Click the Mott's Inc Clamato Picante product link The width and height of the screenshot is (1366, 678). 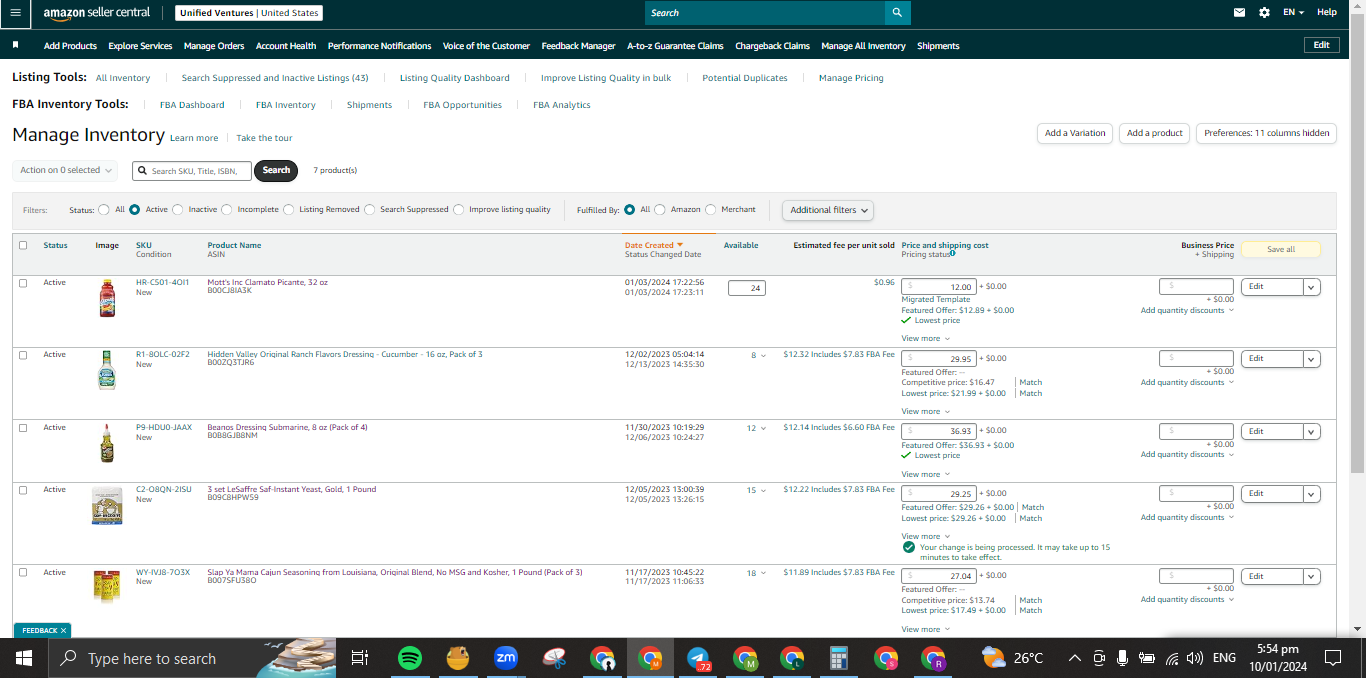click(267, 283)
